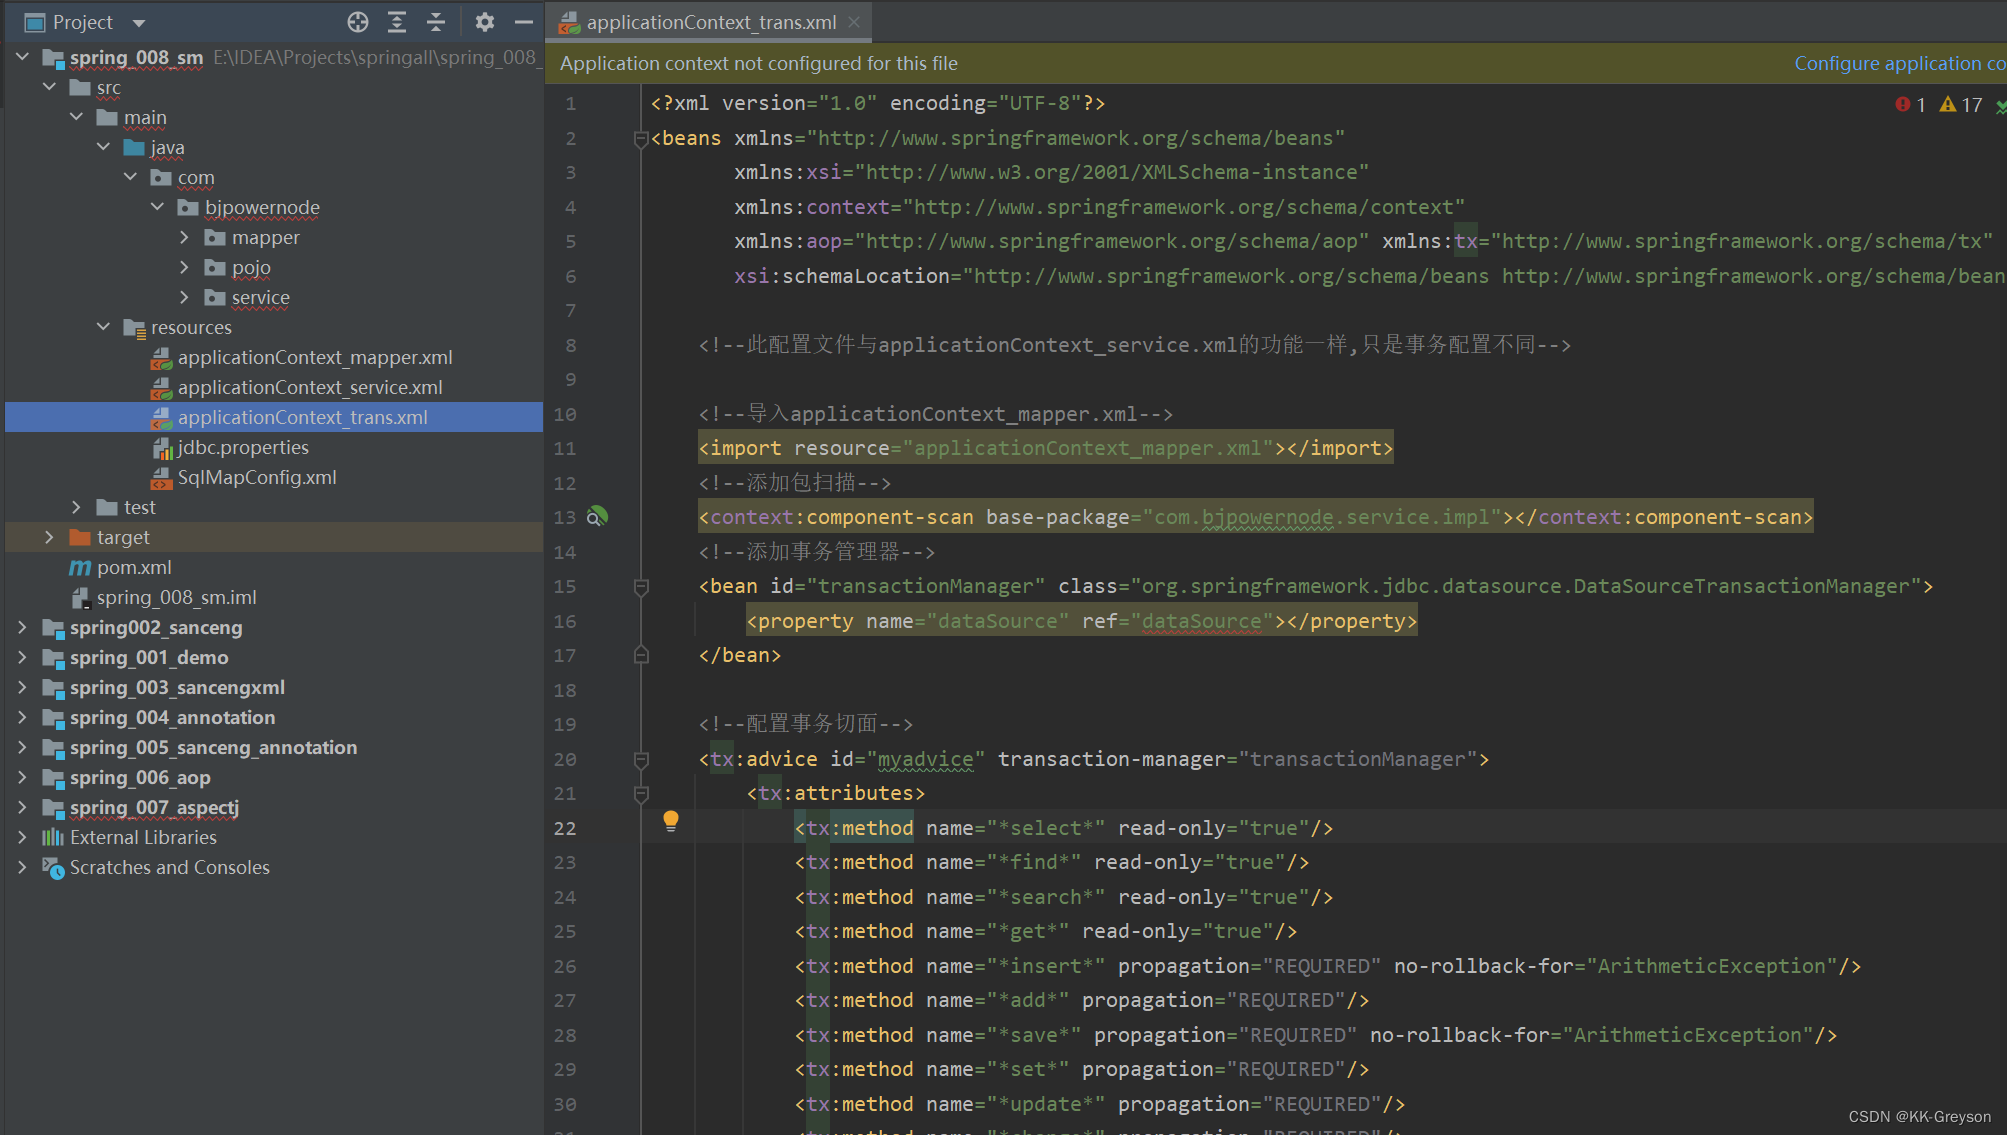
Task: Collapse the bjpowernode package
Action: click(157, 207)
